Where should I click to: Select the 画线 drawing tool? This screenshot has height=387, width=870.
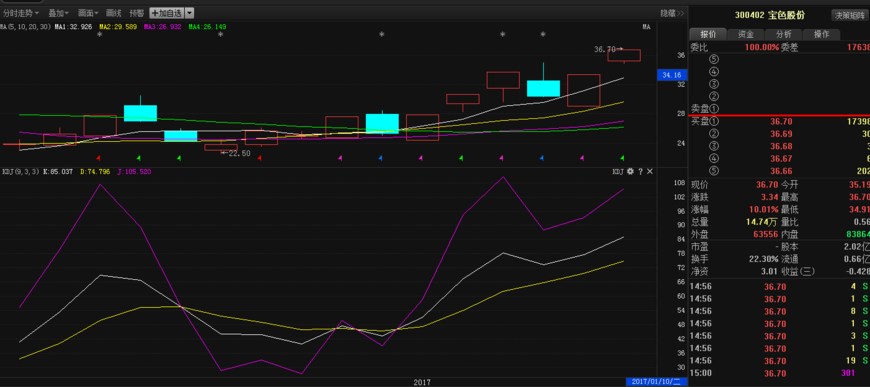114,13
